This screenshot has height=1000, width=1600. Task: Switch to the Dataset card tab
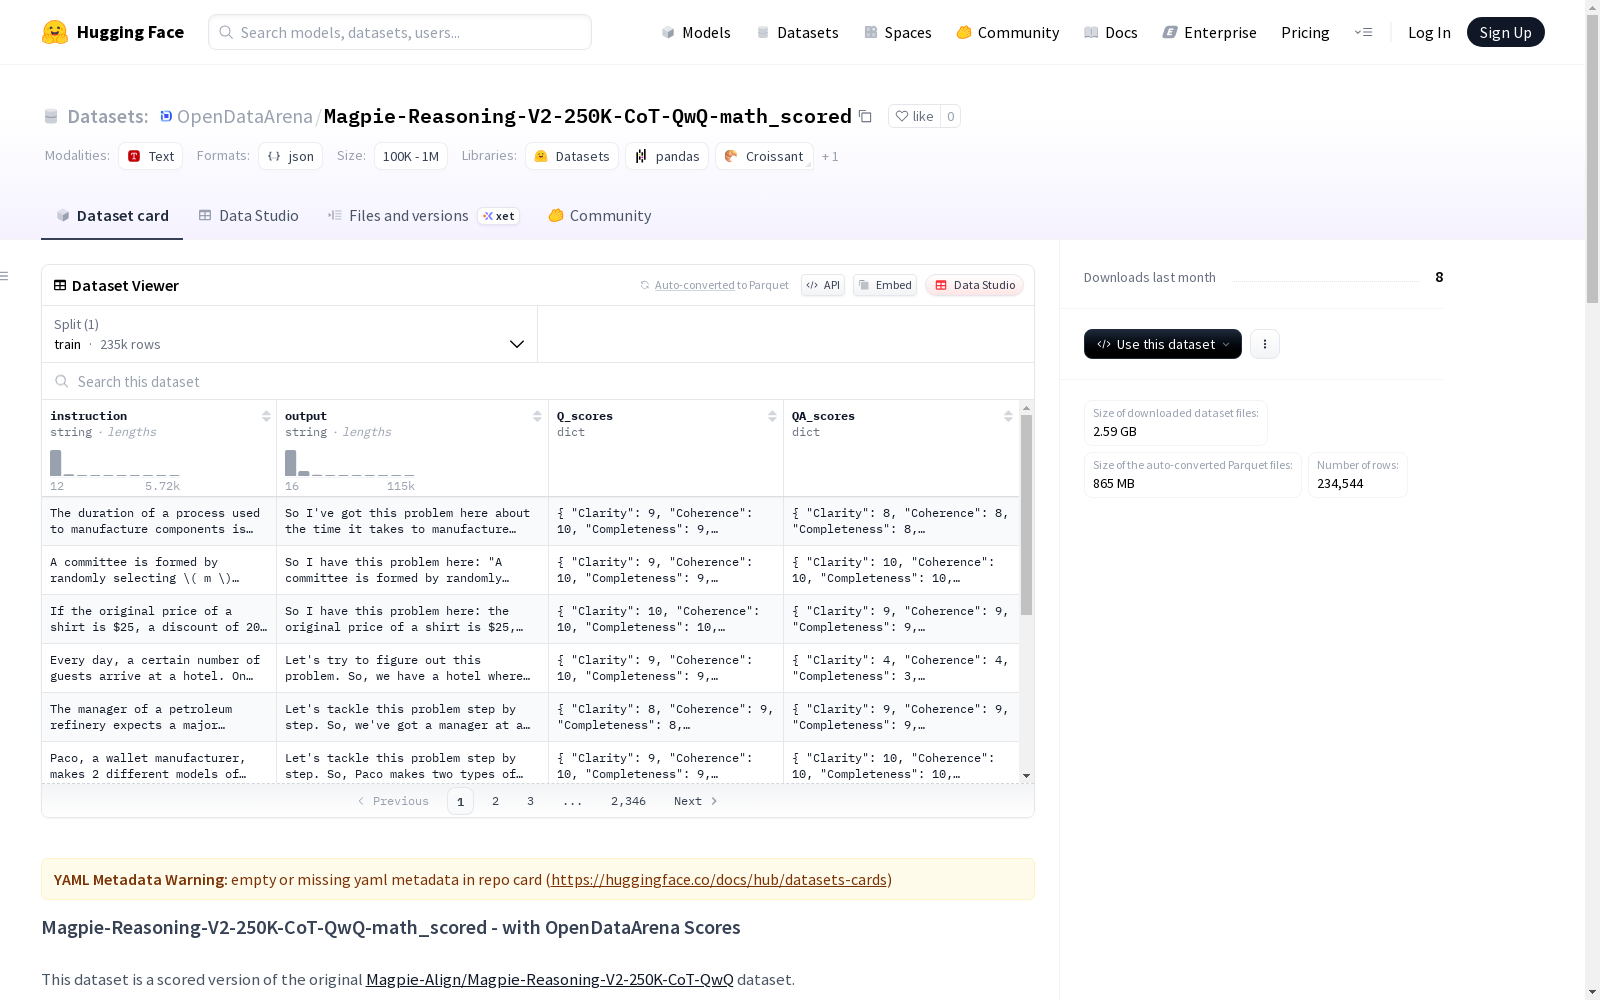pyautogui.click(x=112, y=216)
